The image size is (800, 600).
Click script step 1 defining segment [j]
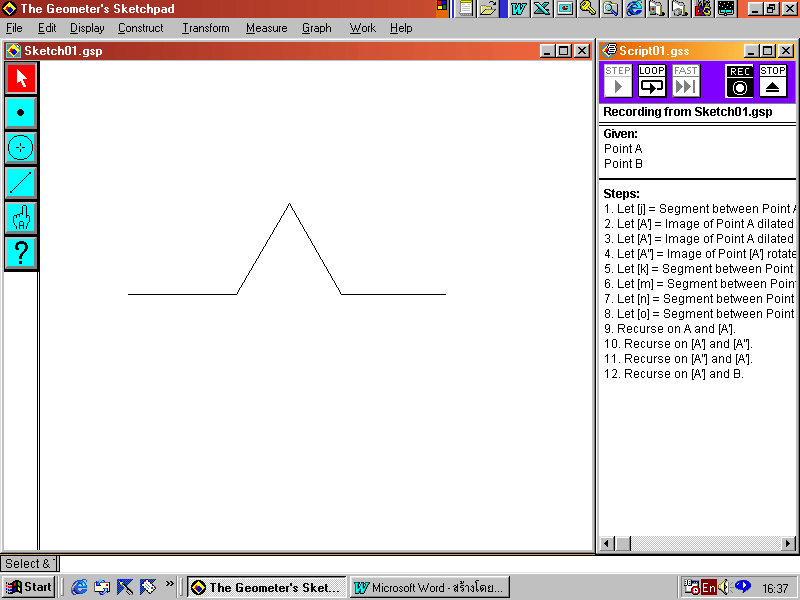699,209
